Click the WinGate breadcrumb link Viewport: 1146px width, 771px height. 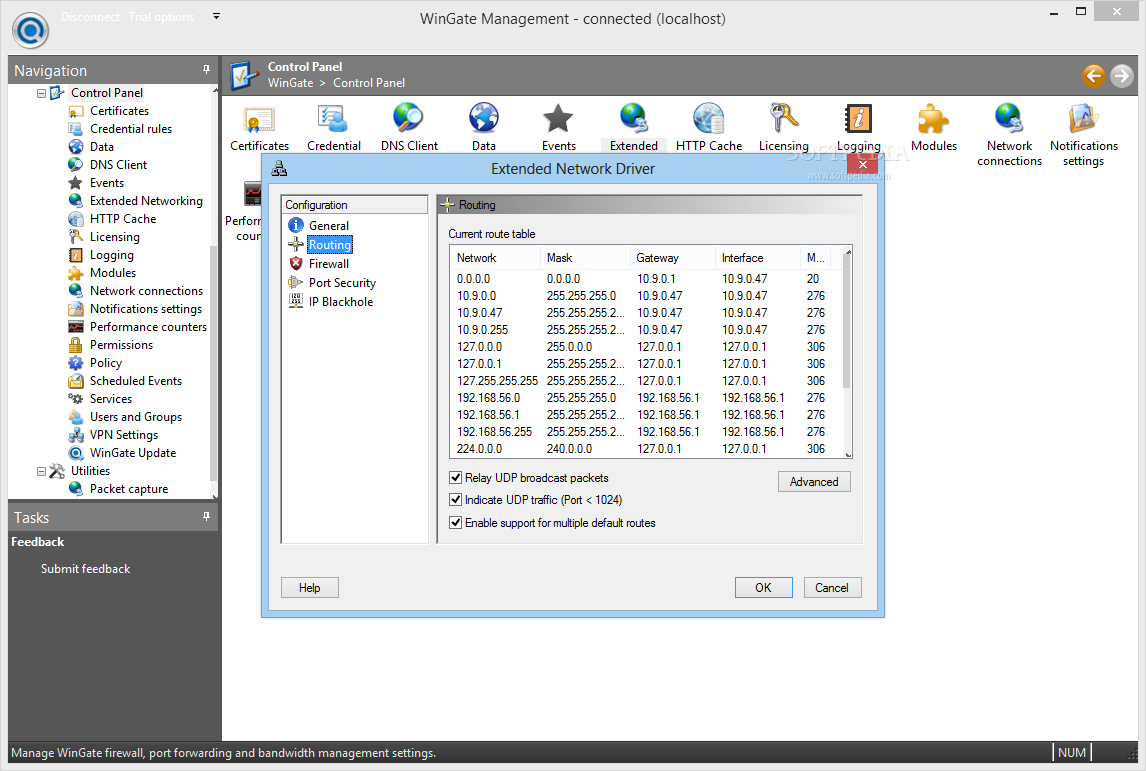[x=290, y=83]
